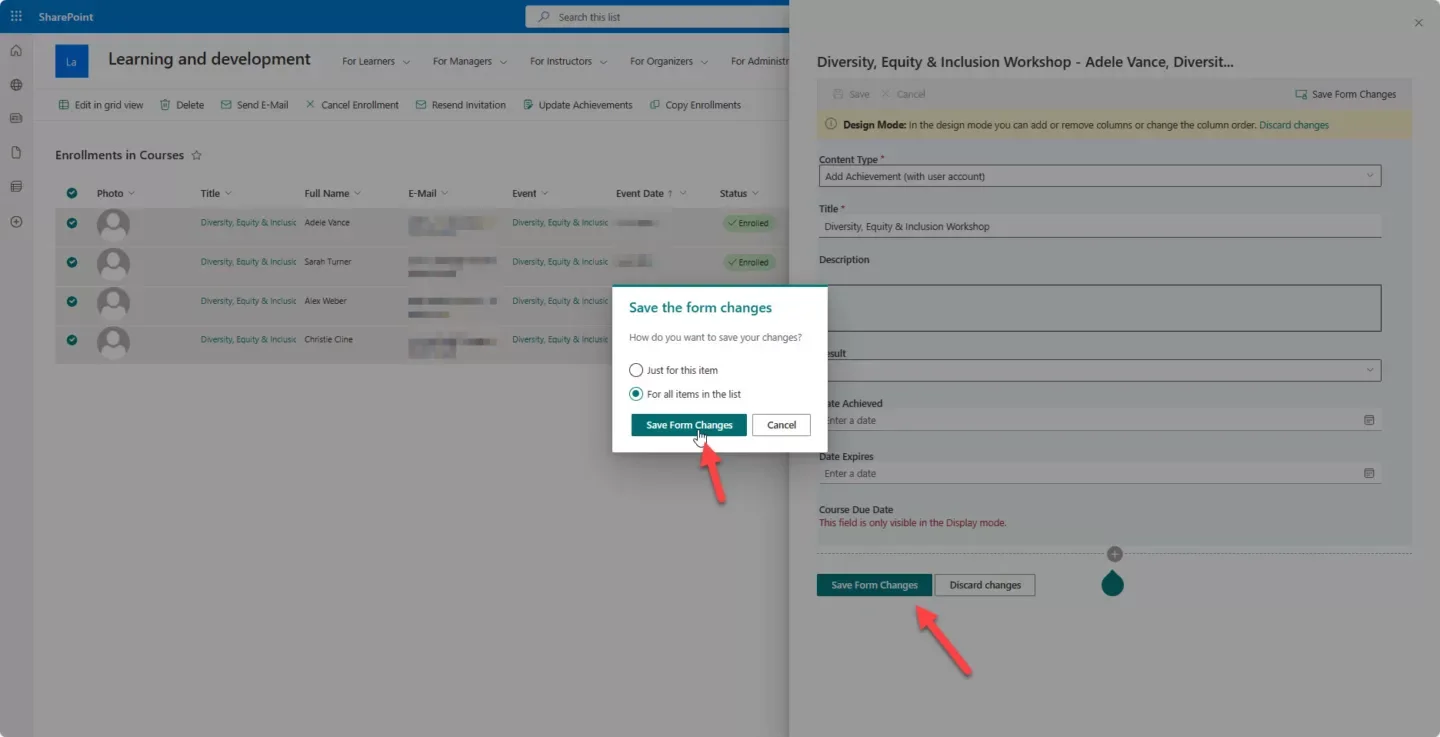Viewport: 1440px width, 737px height.
Task: Open the SharePoint app launcher waffle icon
Action: [x=16, y=16]
